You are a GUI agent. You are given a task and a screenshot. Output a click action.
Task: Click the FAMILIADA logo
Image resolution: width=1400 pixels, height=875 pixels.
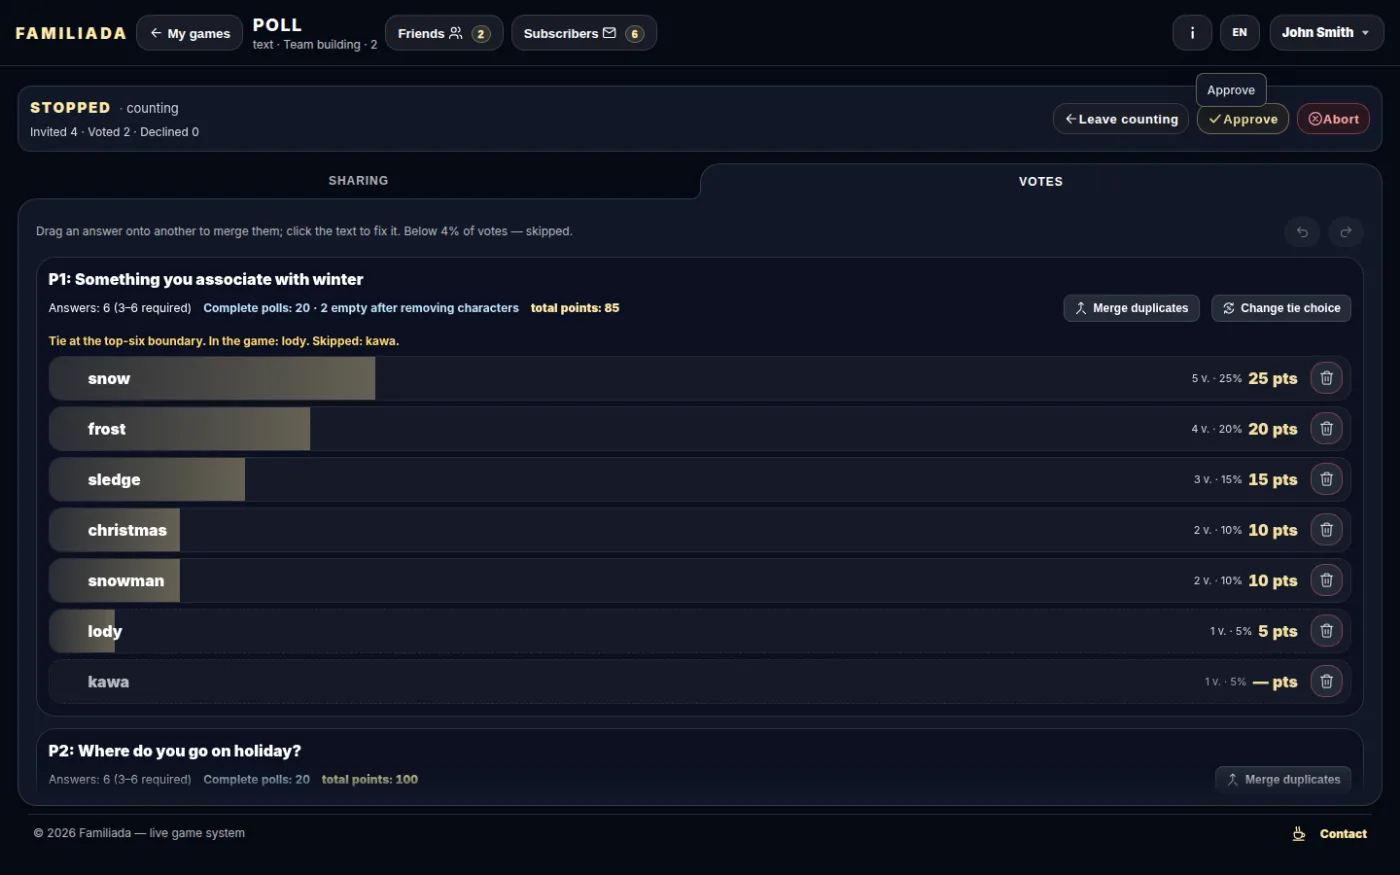(x=71, y=33)
